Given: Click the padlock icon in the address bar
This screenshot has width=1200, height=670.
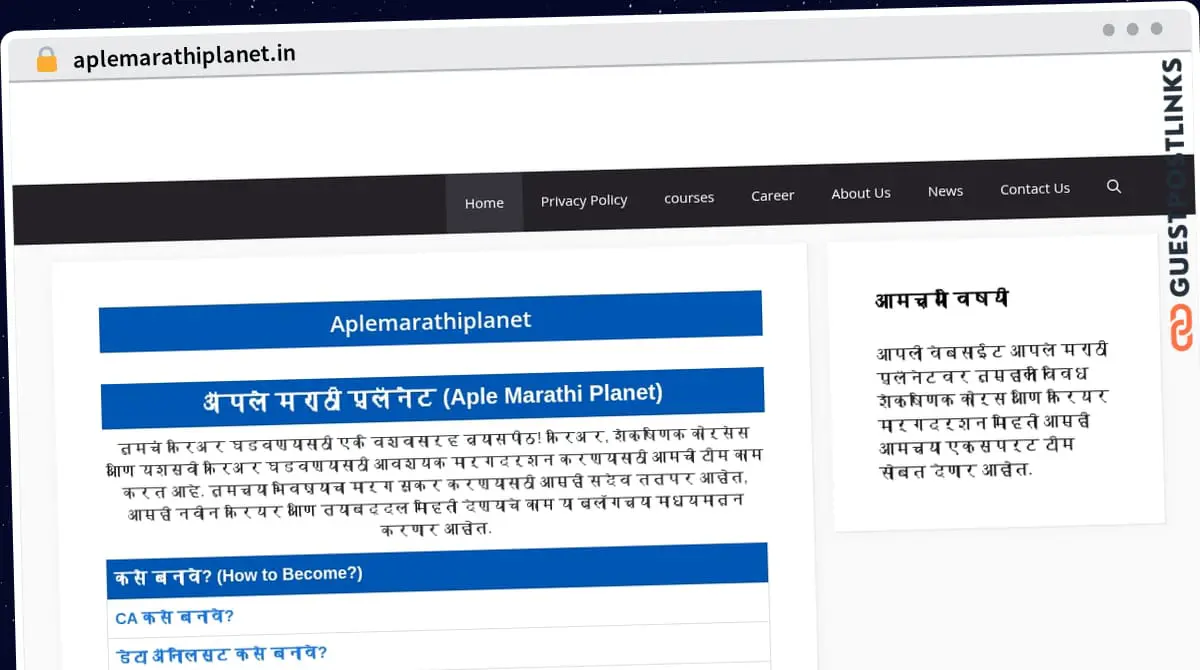Looking at the screenshot, I should pyautogui.click(x=46, y=59).
